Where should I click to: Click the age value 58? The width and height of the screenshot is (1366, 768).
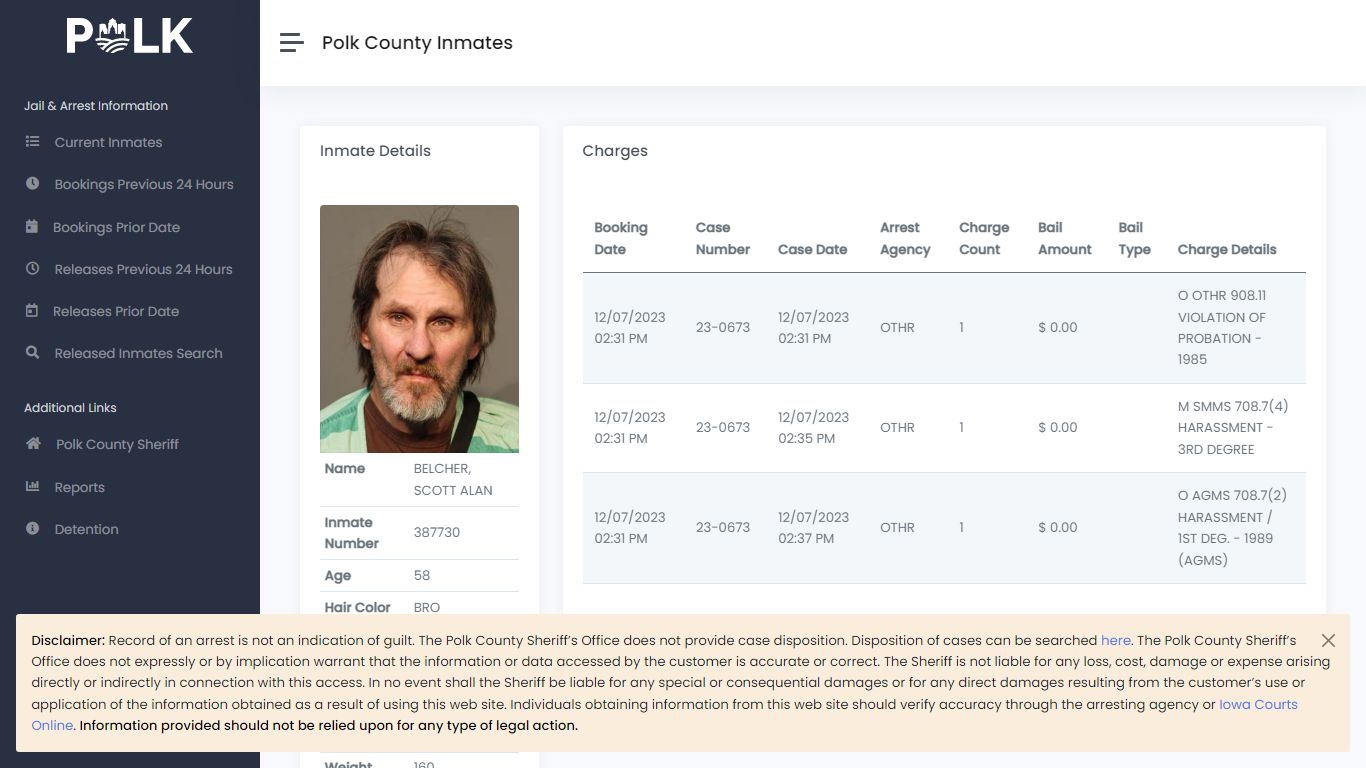(422, 575)
